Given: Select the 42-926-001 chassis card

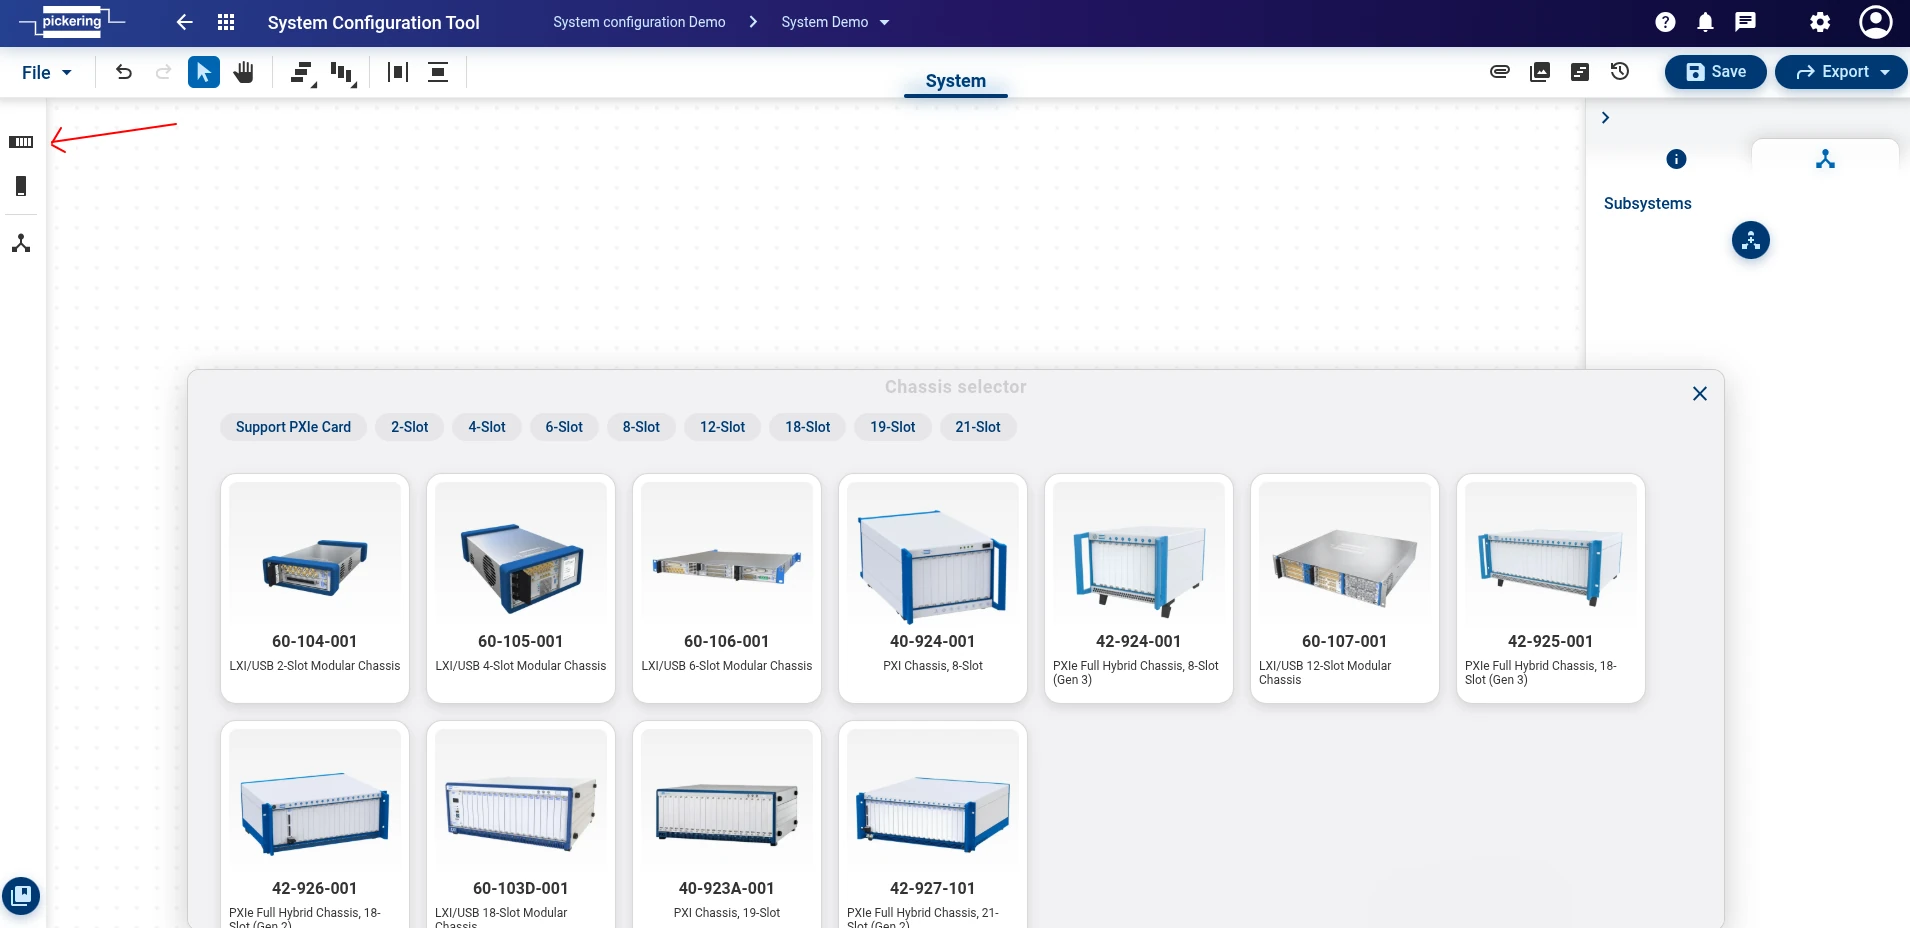Looking at the screenshot, I should click(x=315, y=825).
